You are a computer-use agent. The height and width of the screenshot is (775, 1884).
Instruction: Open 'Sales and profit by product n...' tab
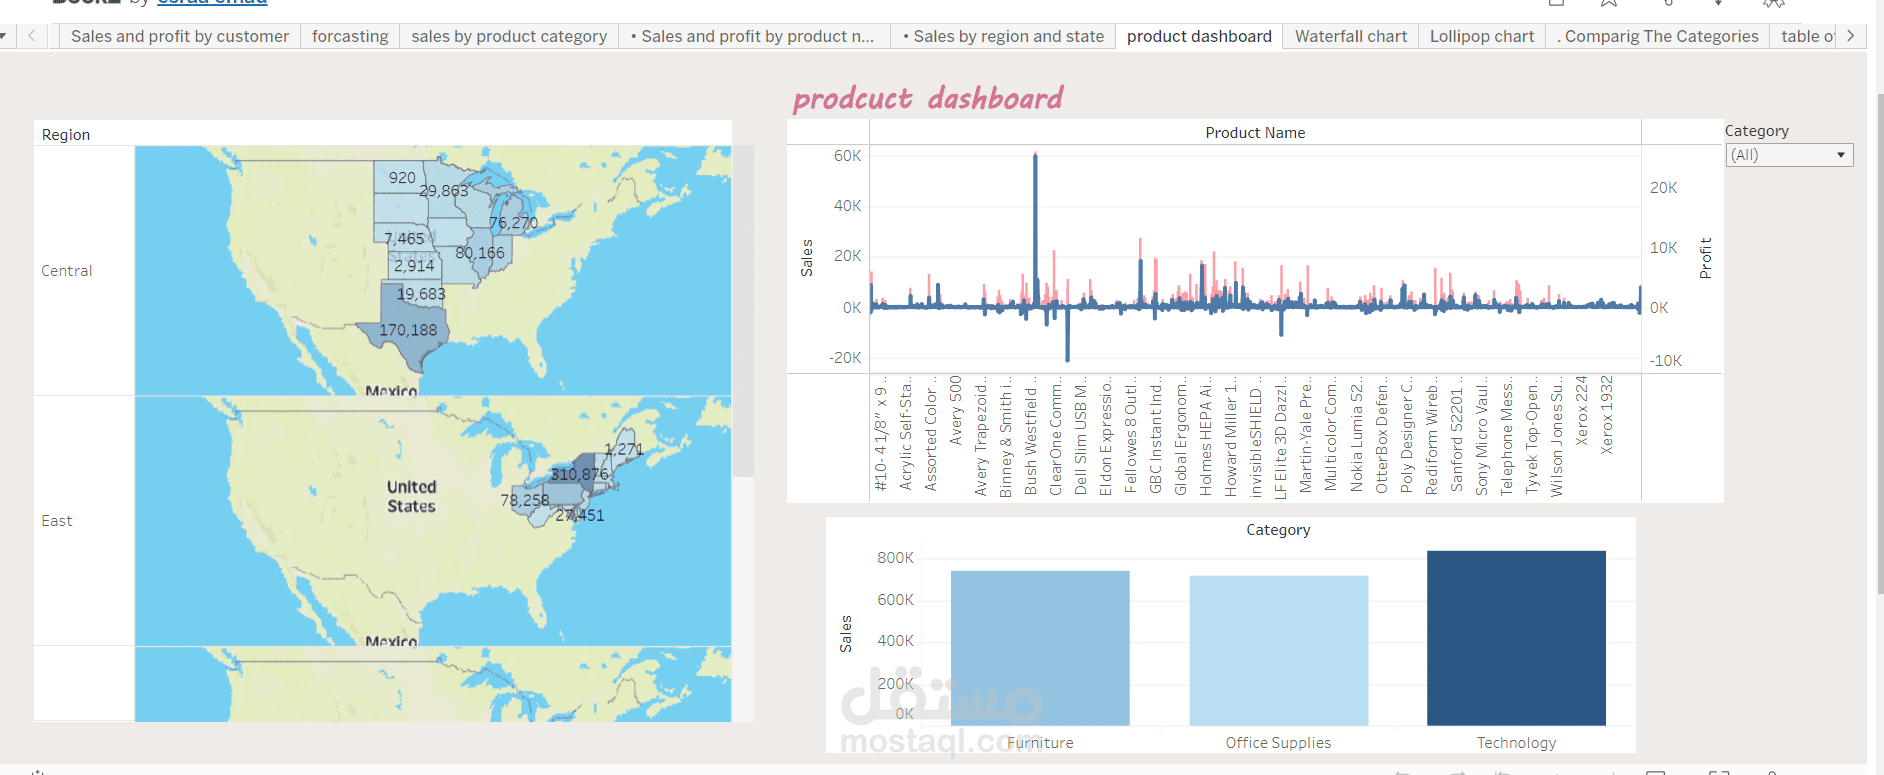tap(753, 36)
